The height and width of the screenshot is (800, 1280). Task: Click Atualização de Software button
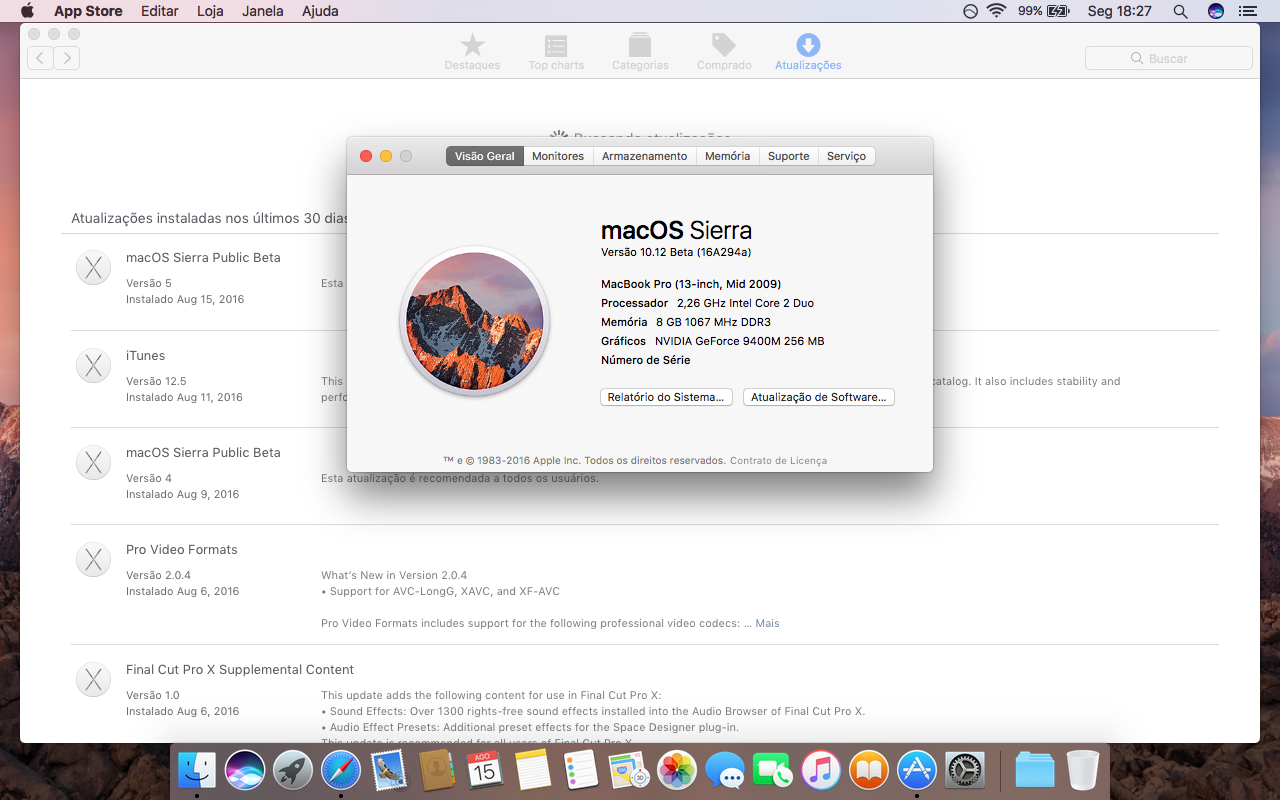(x=819, y=397)
